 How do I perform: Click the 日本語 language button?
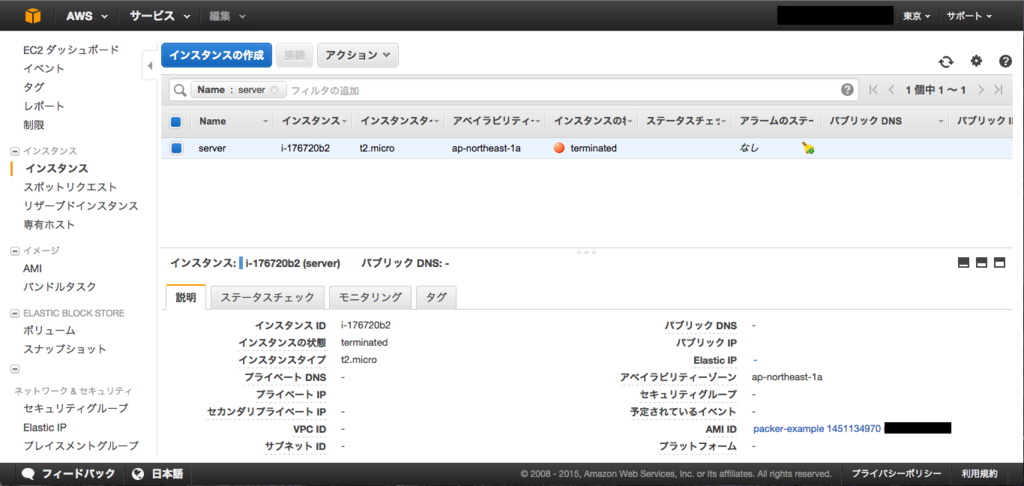tap(157, 474)
